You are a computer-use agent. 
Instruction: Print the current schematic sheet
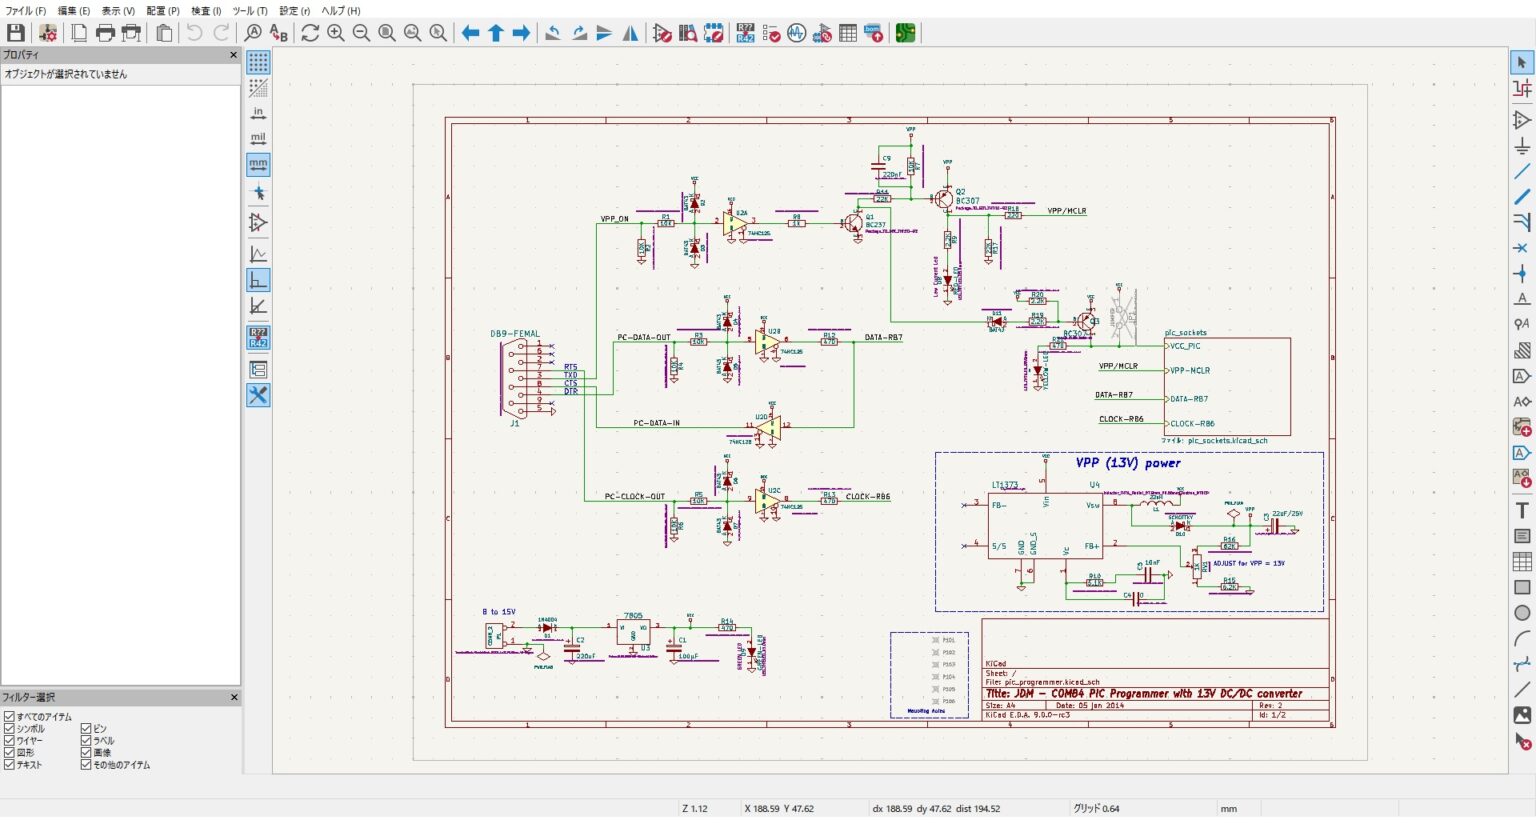point(106,32)
